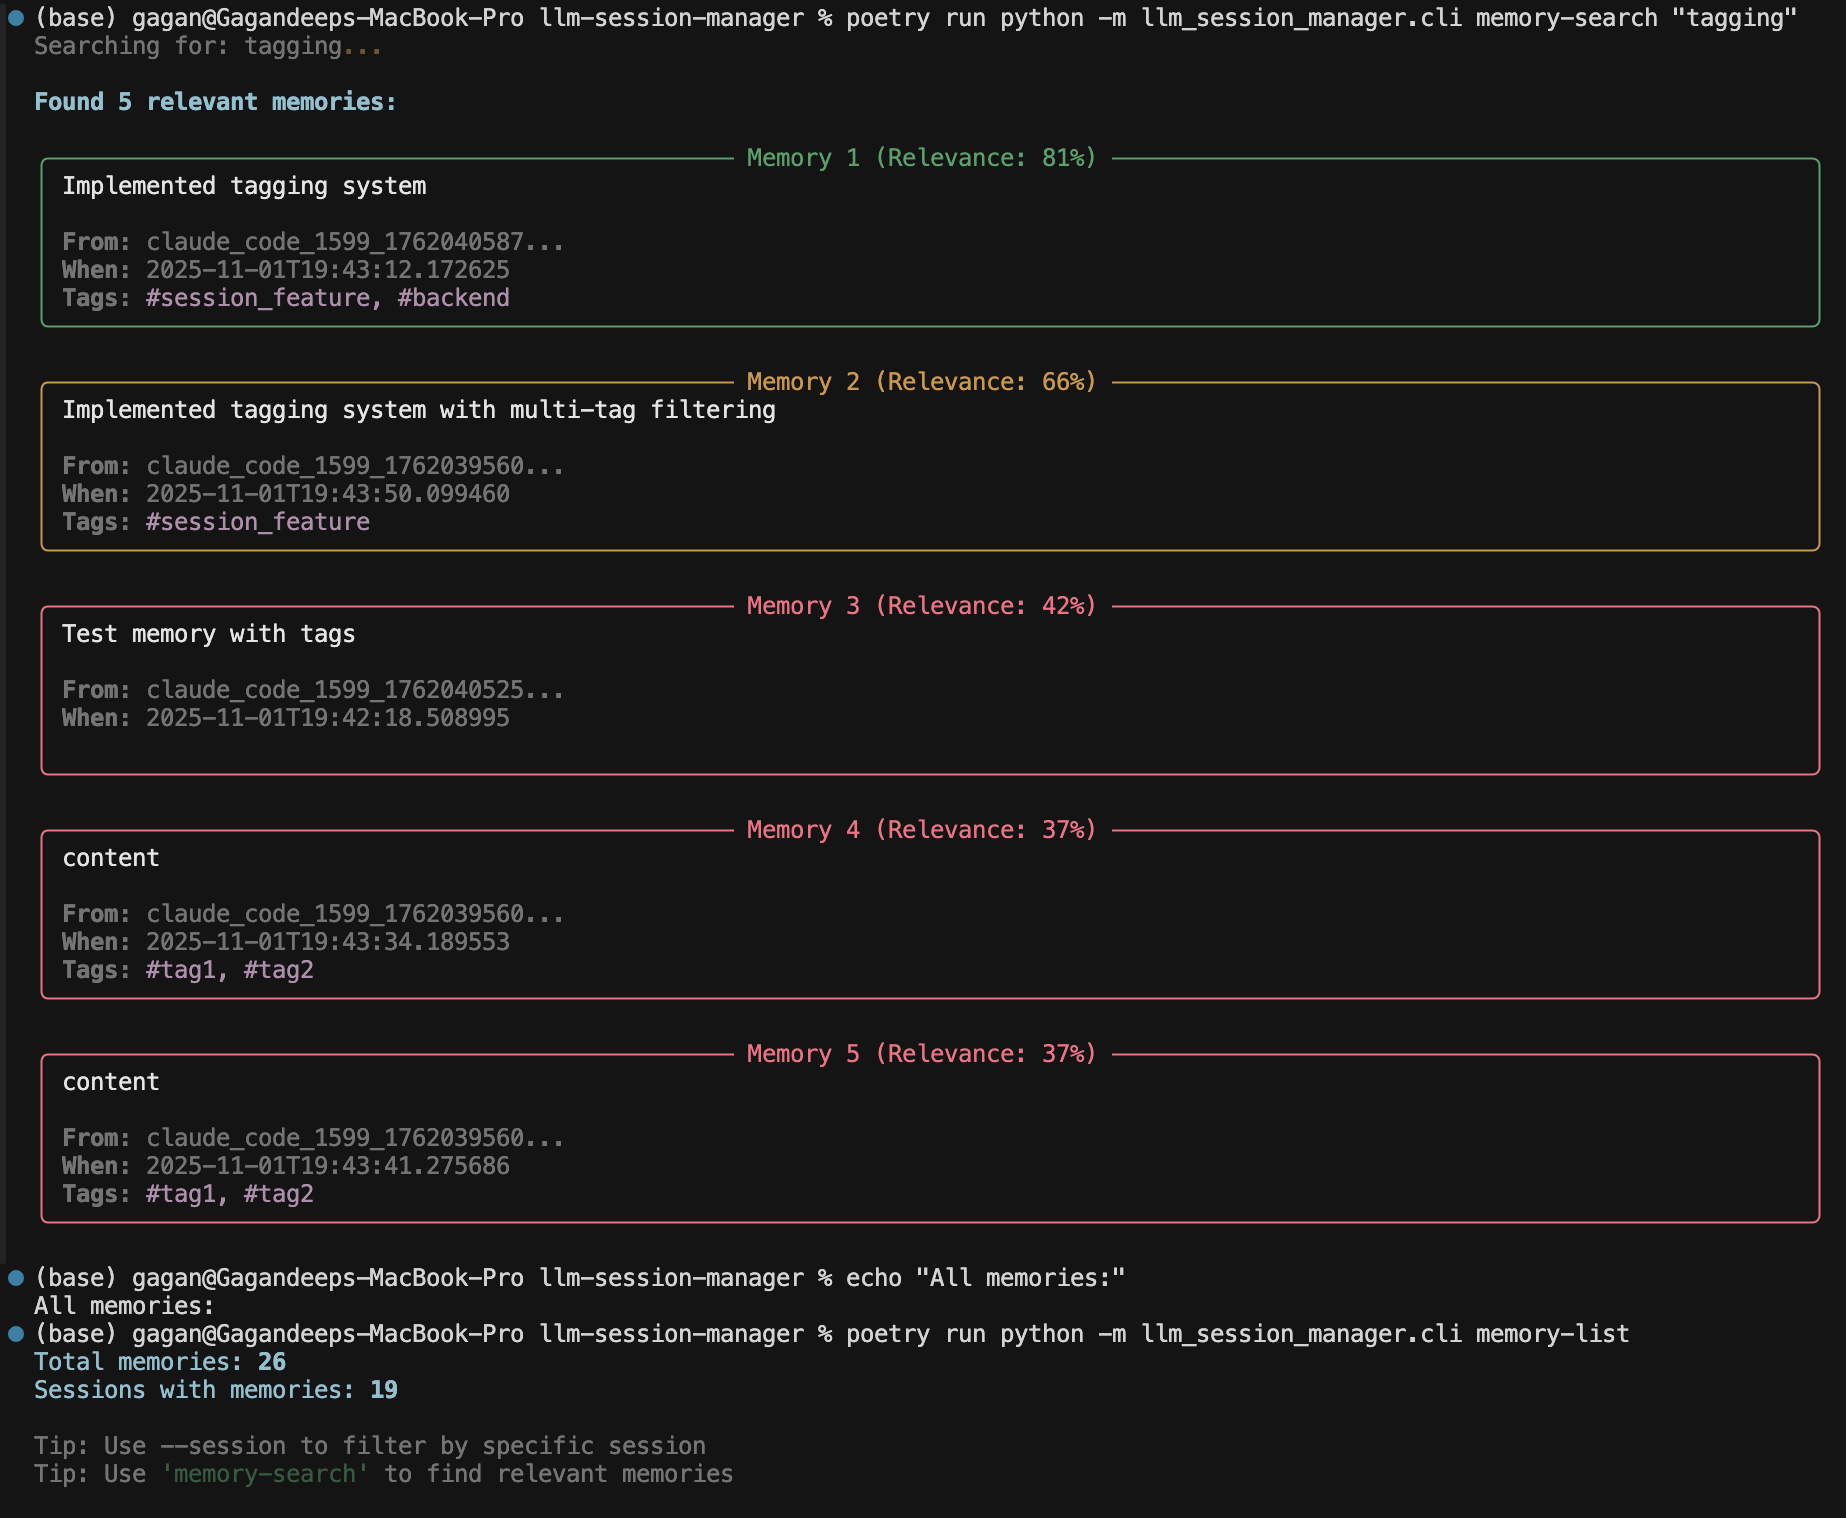The height and width of the screenshot is (1518, 1846).
Task: Click the #session_feature tag in Memory 2
Action: pyautogui.click(x=258, y=522)
